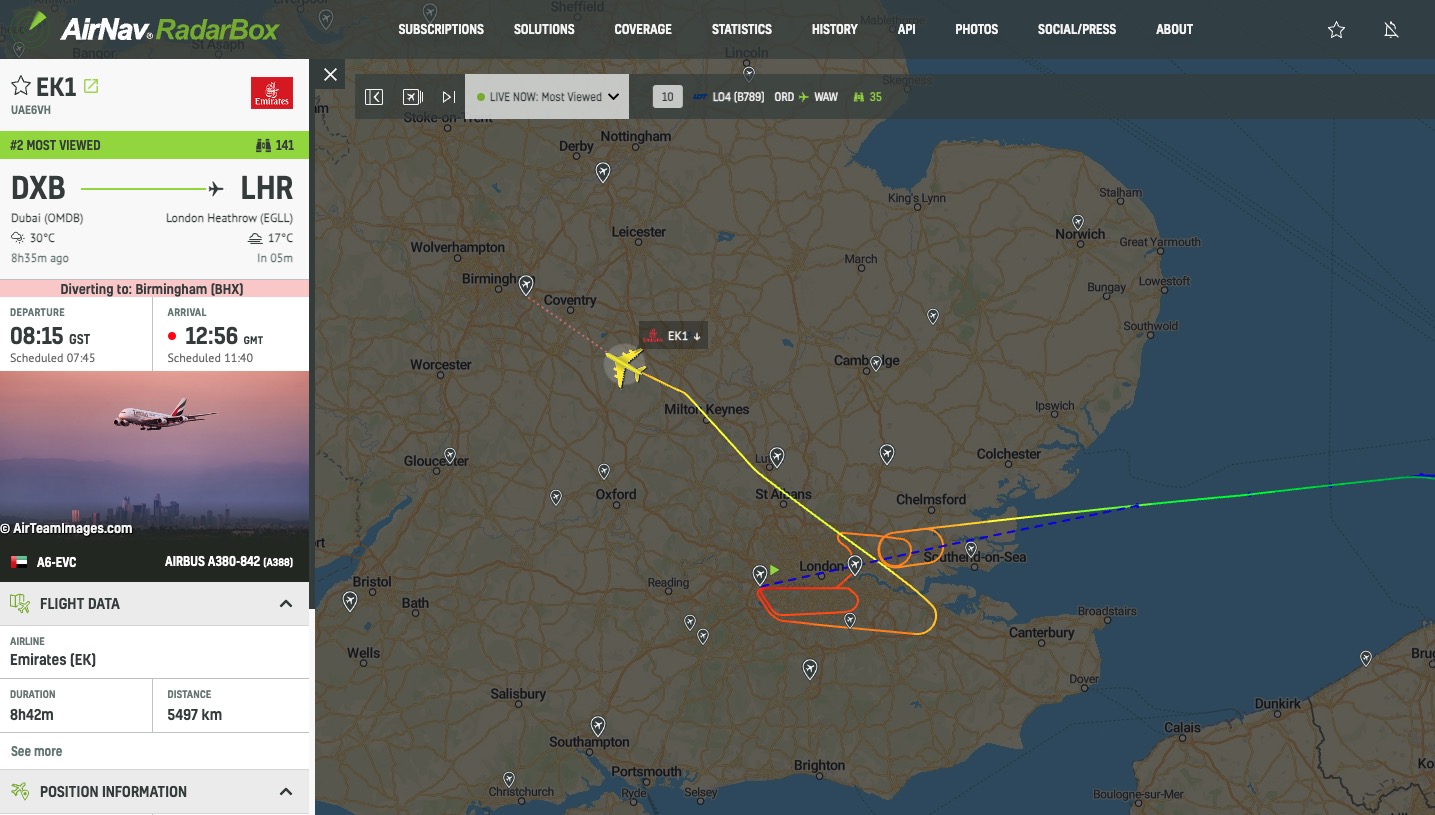The height and width of the screenshot is (815, 1435).
Task: Collapse the Flight Data section
Action: [x=286, y=604]
